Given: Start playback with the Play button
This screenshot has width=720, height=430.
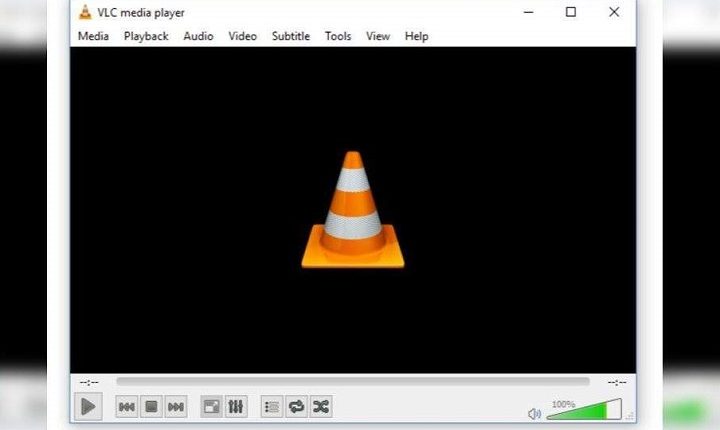Looking at the screenshot, I should (x=88, y=406).
